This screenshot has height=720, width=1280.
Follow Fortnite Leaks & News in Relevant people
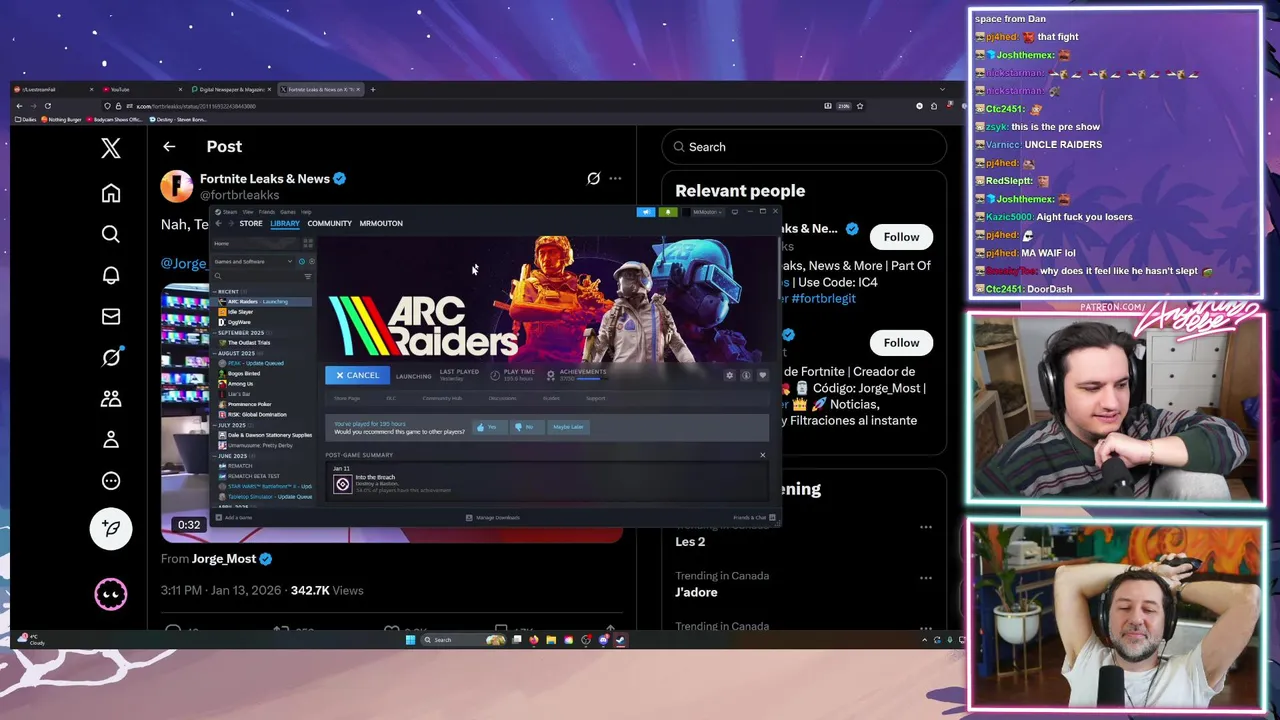tap(901, 237)
